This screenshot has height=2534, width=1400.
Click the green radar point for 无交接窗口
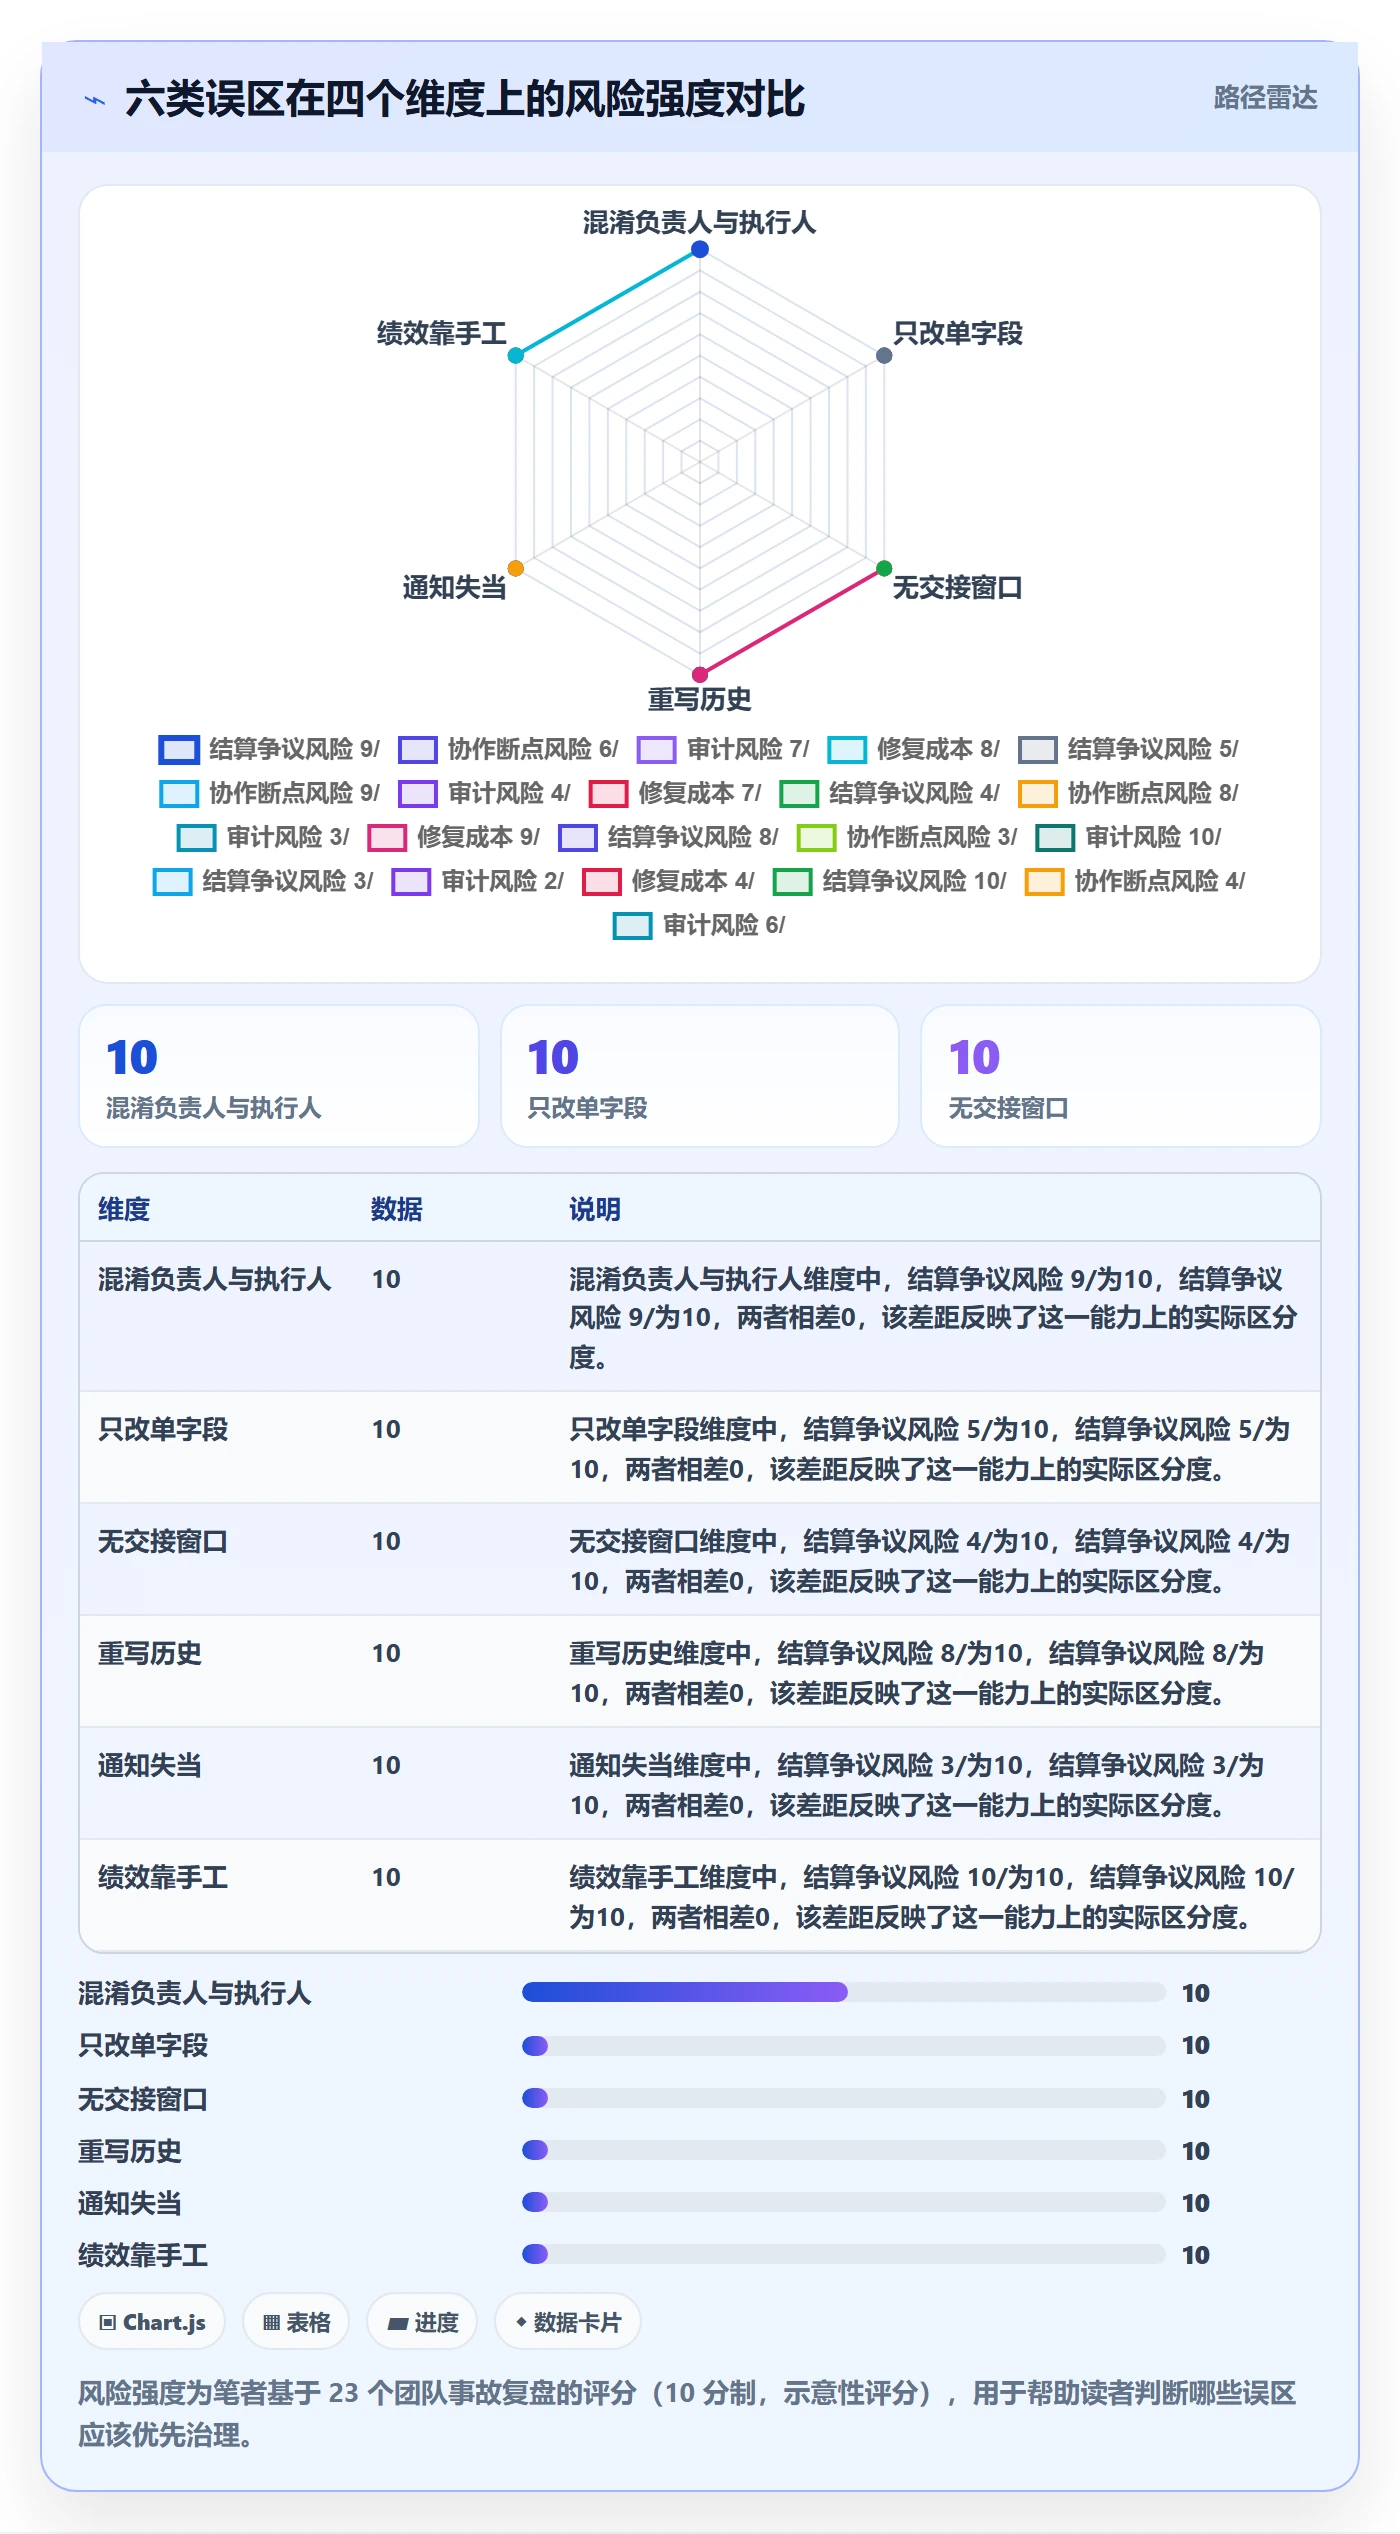(884, 568)
